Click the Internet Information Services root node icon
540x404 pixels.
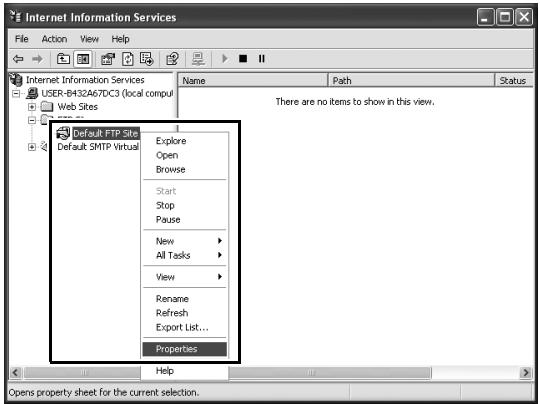pyautogui.click(x=16, y=80)
